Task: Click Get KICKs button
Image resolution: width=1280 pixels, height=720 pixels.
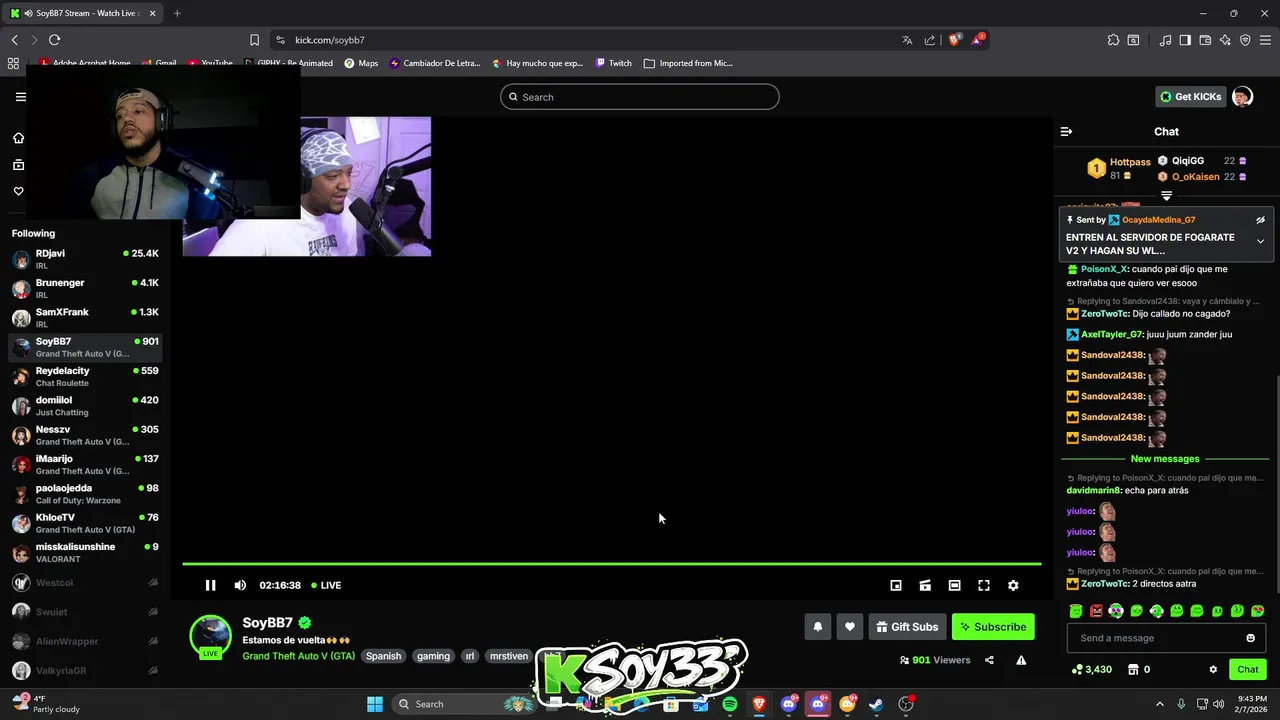Action: 1190,97
